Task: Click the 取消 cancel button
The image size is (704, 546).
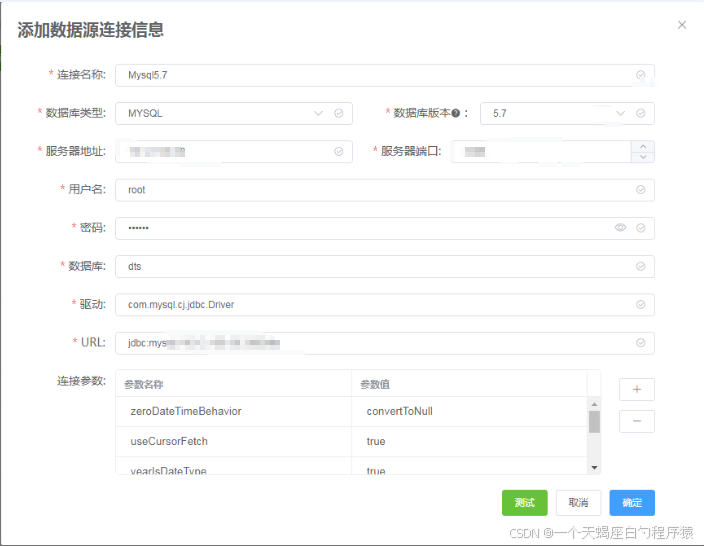Action: [578, 502]
